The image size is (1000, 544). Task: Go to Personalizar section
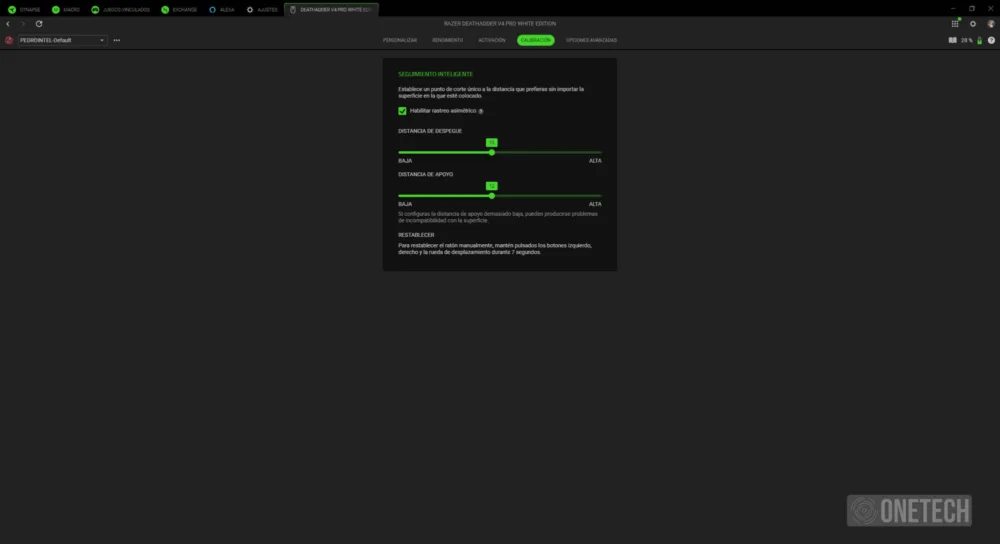(x=400, y=40)
